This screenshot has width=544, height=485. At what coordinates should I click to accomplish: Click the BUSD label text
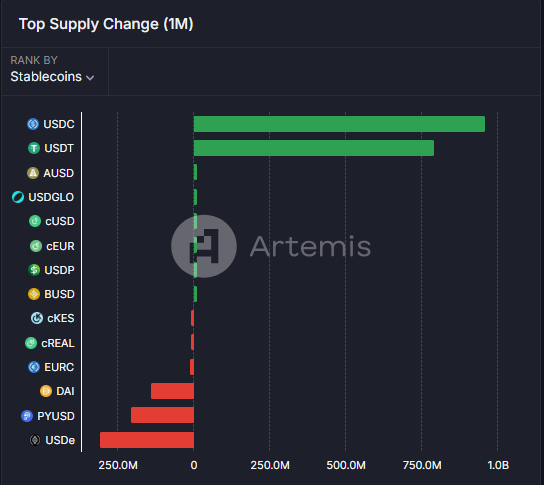click(59, 294)
